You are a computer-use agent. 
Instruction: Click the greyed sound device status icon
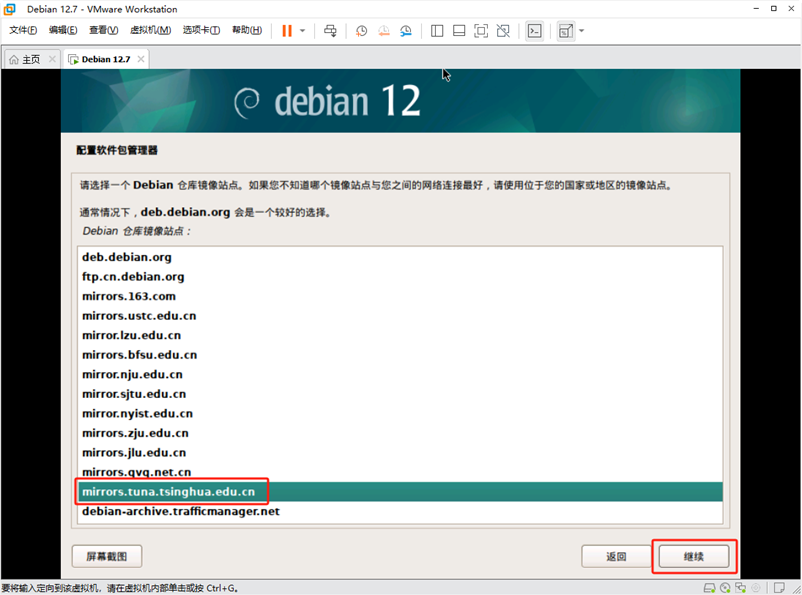[x=756, y=588]
